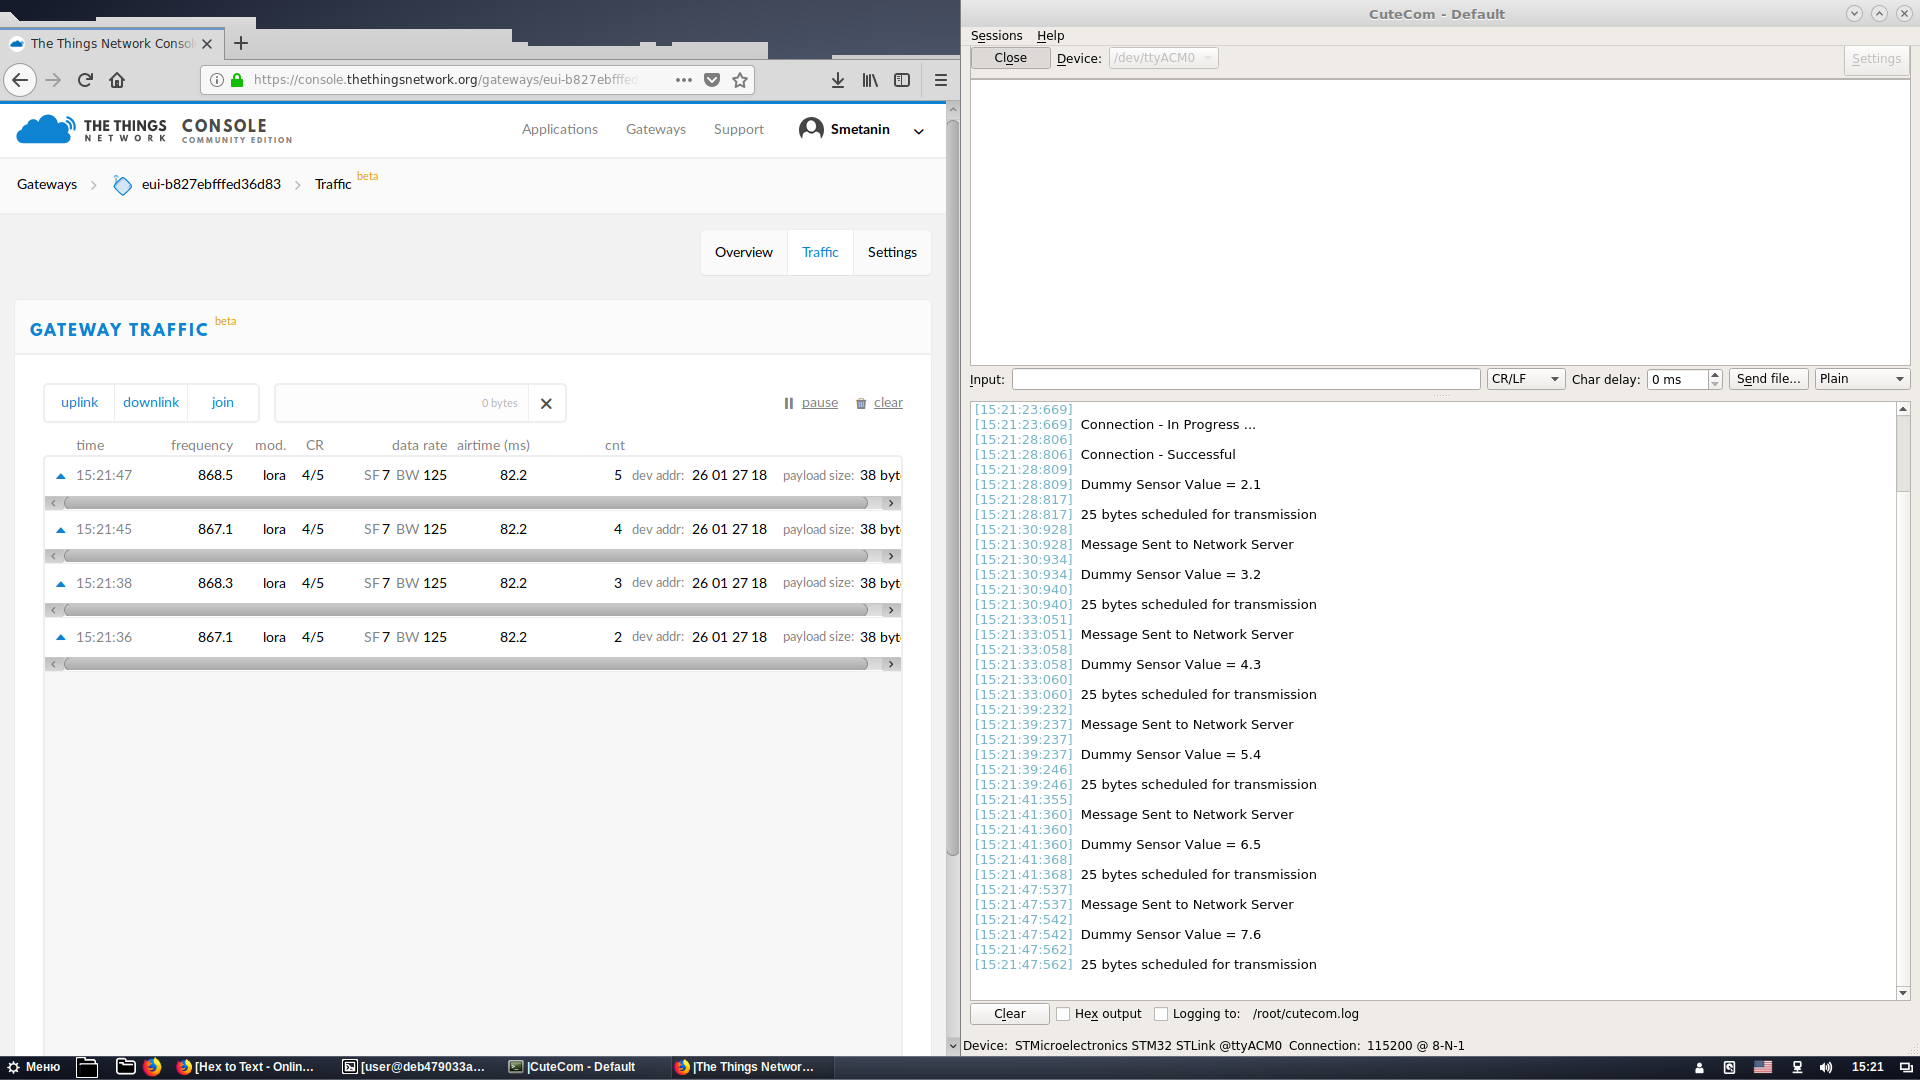Open Firefox downloads arrow
Screen dimensions: 1920x1080
(838, 80)
